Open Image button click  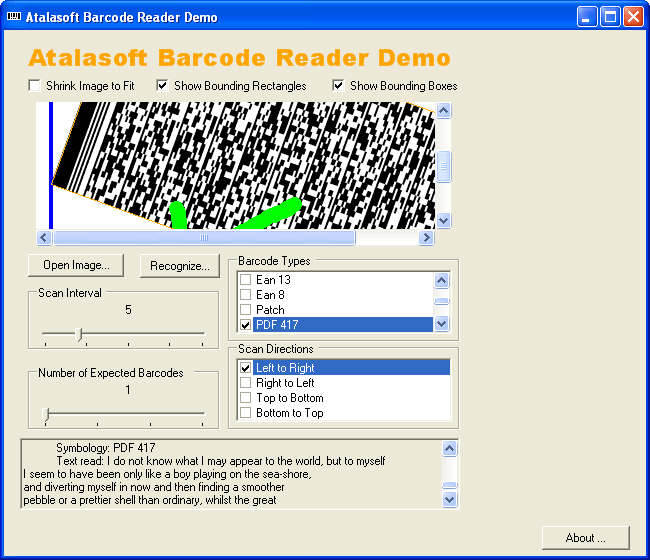tap(76, 265)
